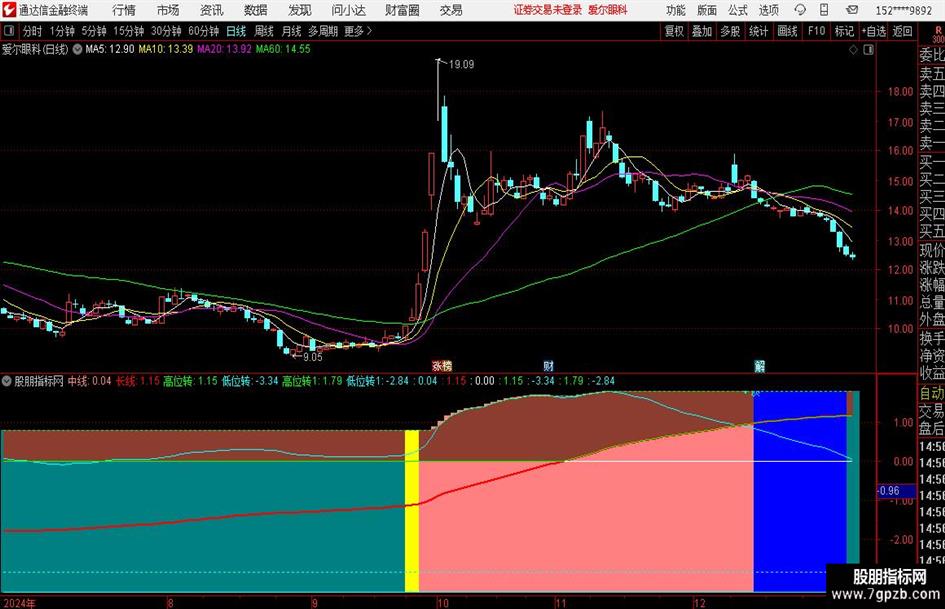Click the 9.05 low price label
The height and width of the screenshot is (609, 945).
click(x=313, y=357)
